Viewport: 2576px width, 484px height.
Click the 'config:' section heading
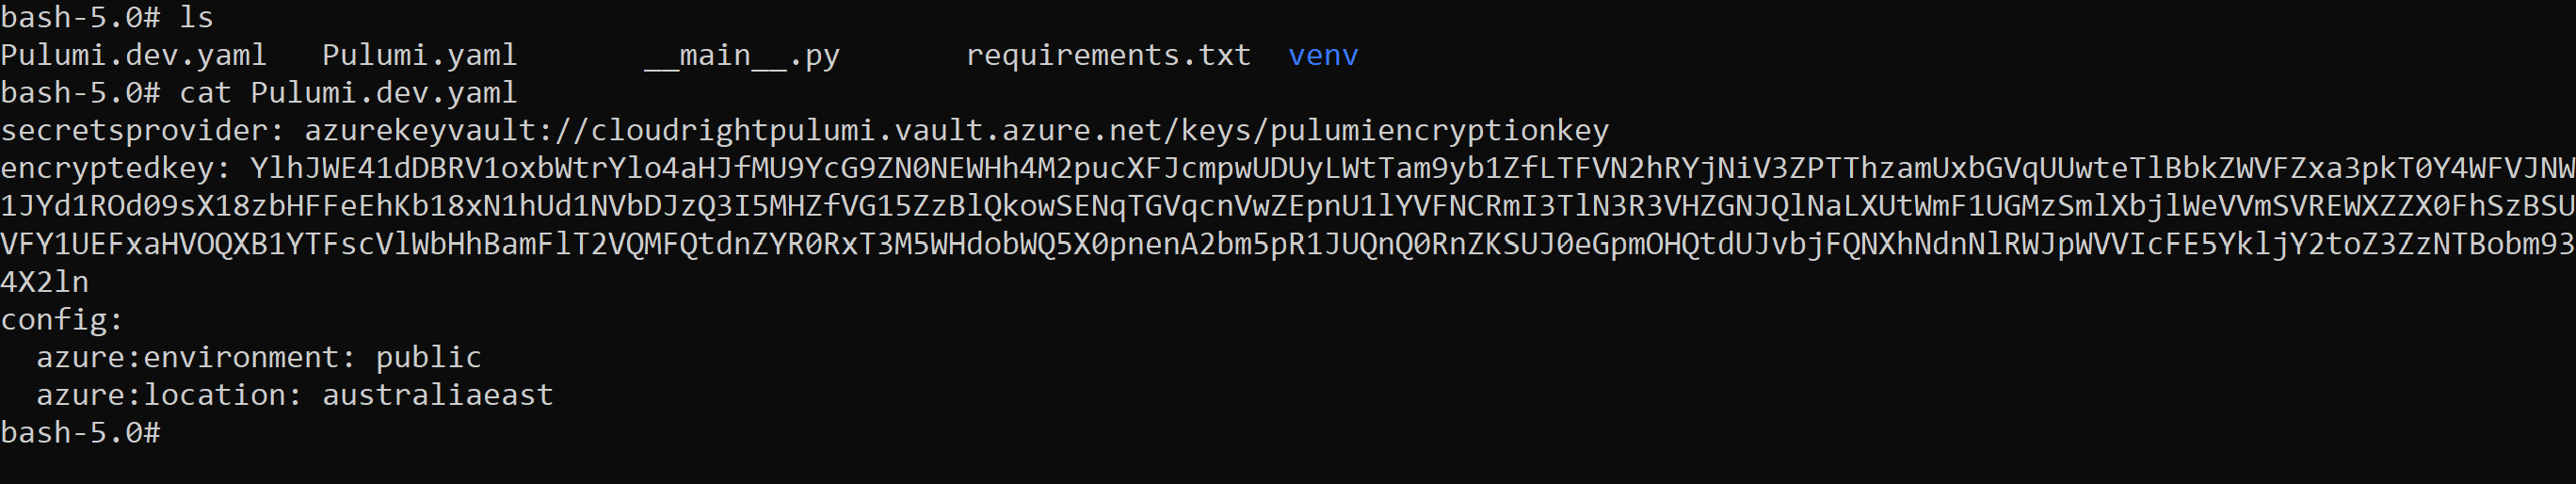click(62, 320)
